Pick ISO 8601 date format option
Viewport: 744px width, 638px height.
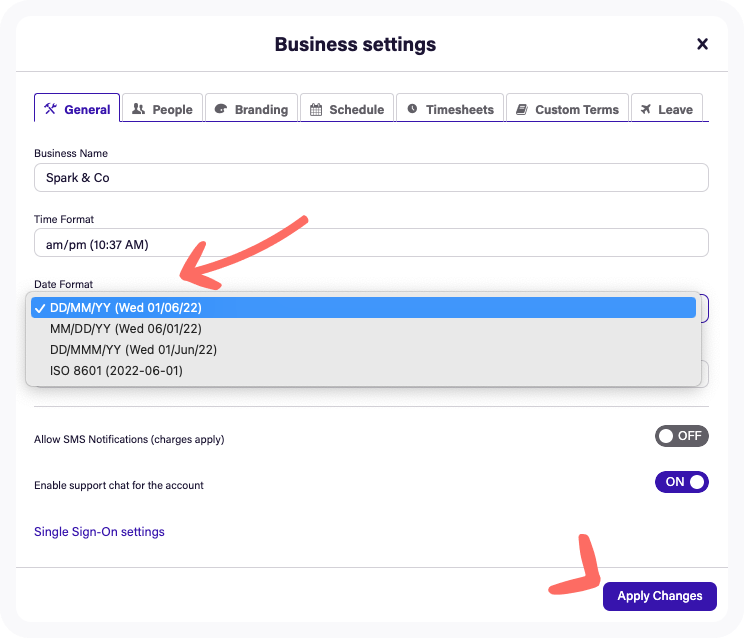point(116,371)
